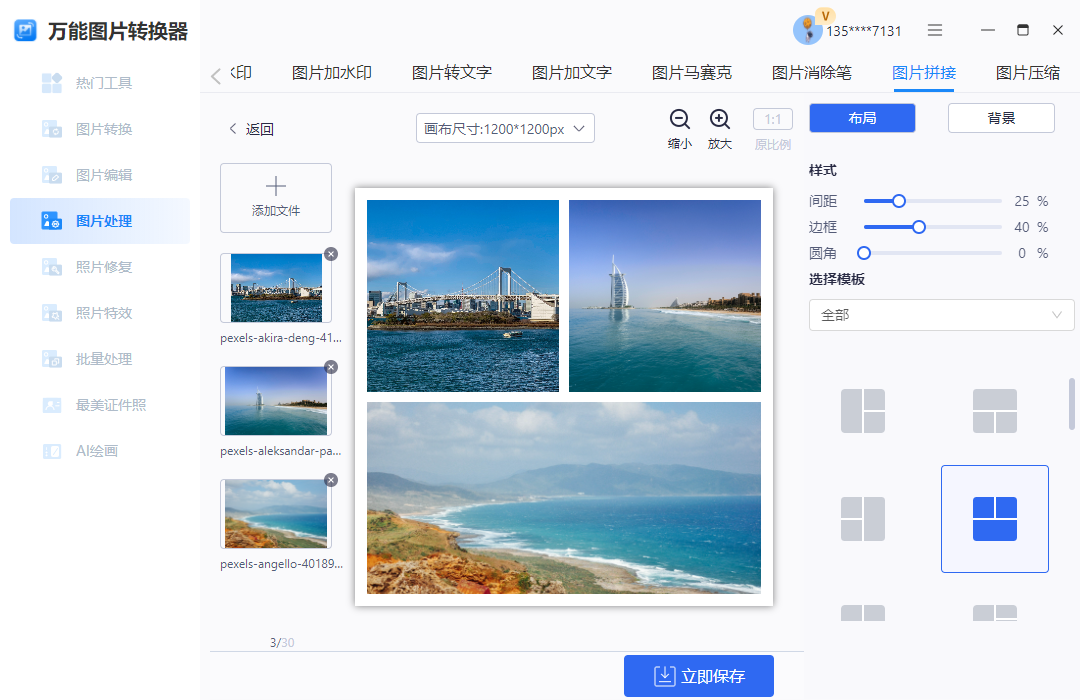Open the hamburger menu icon
1080x700 pixels.
pyautogui.click(x=935, y=30)
